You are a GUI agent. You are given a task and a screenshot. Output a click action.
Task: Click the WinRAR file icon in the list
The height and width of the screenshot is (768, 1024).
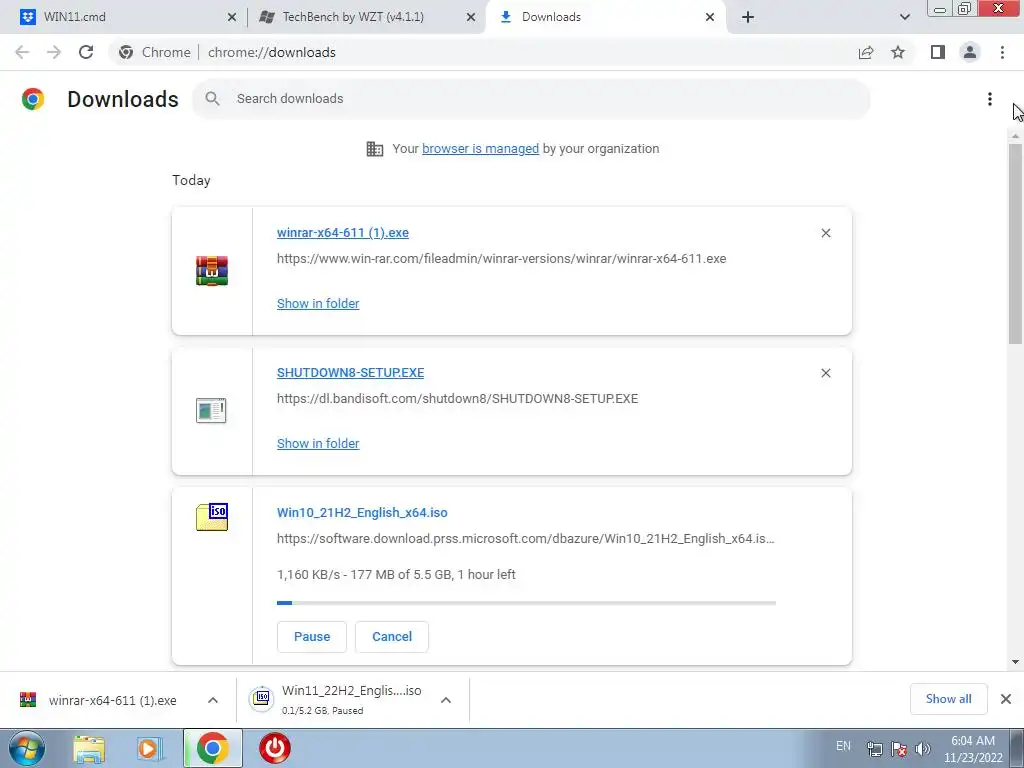212,271
